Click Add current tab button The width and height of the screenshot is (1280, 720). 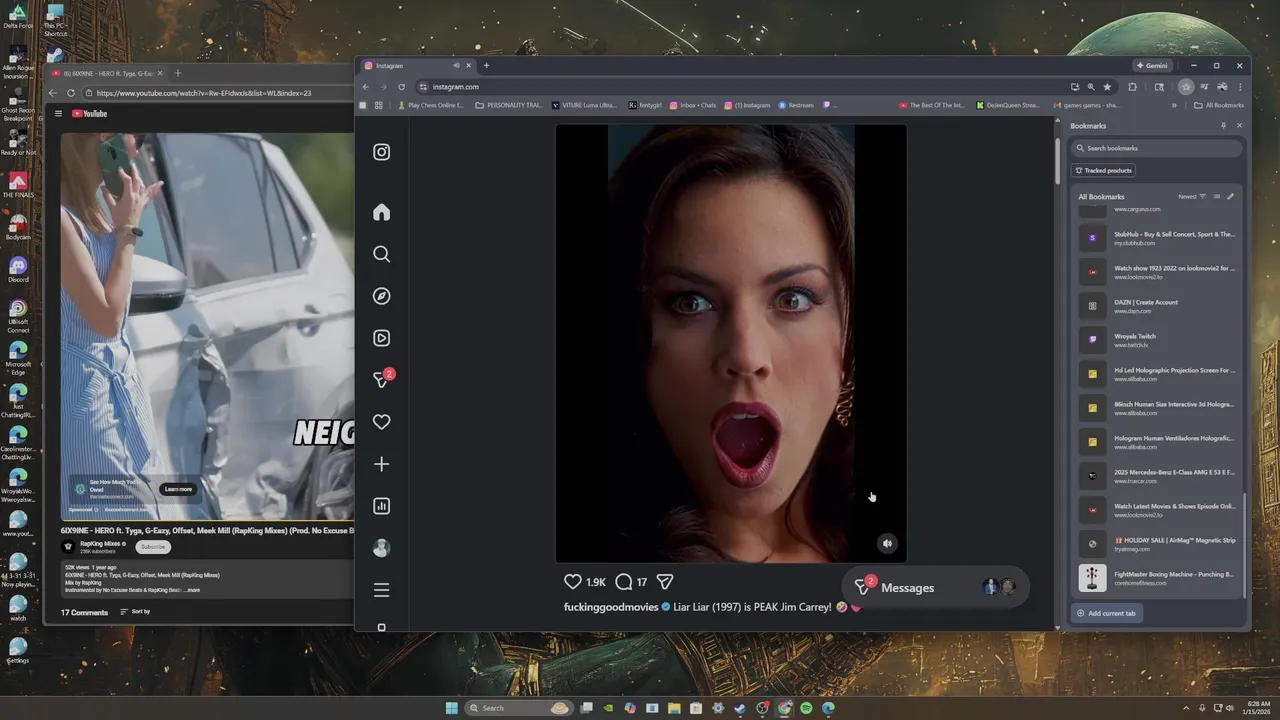pos(1106,613)
